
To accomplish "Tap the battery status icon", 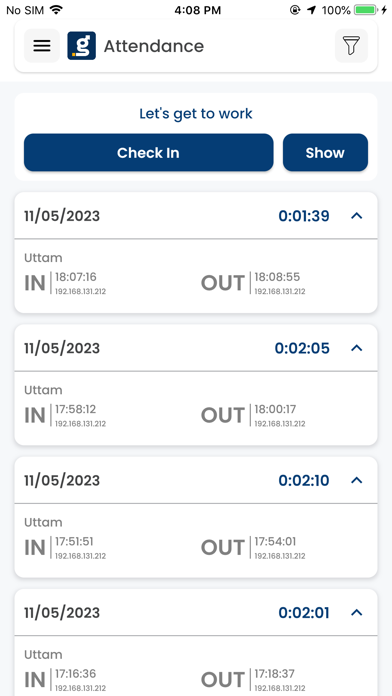I will pos(366,10).
